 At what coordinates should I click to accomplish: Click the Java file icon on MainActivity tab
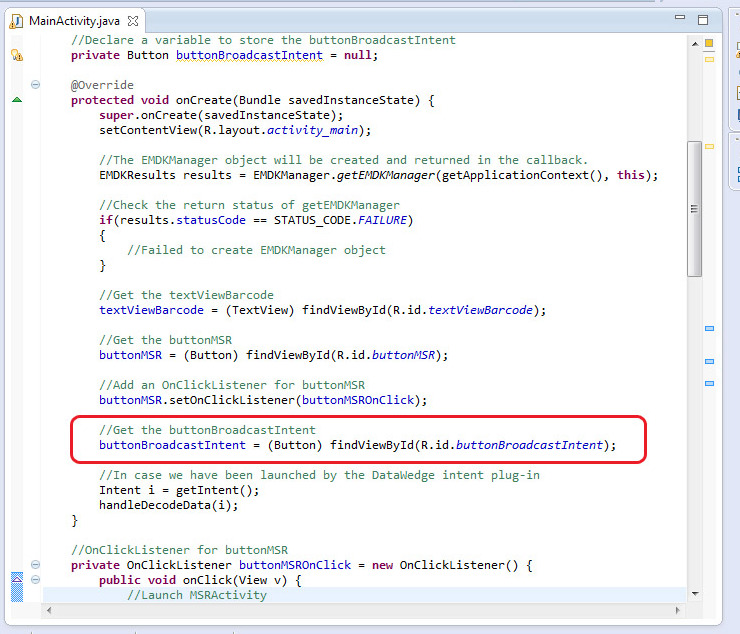[16, 21]
